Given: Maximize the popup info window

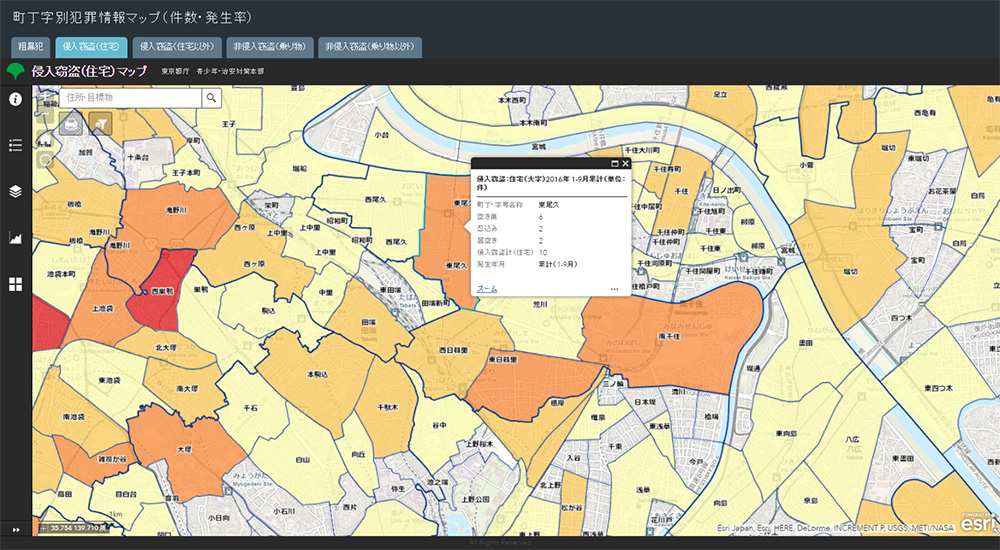Looking at the screenshot, I should (x=614, y=163).
